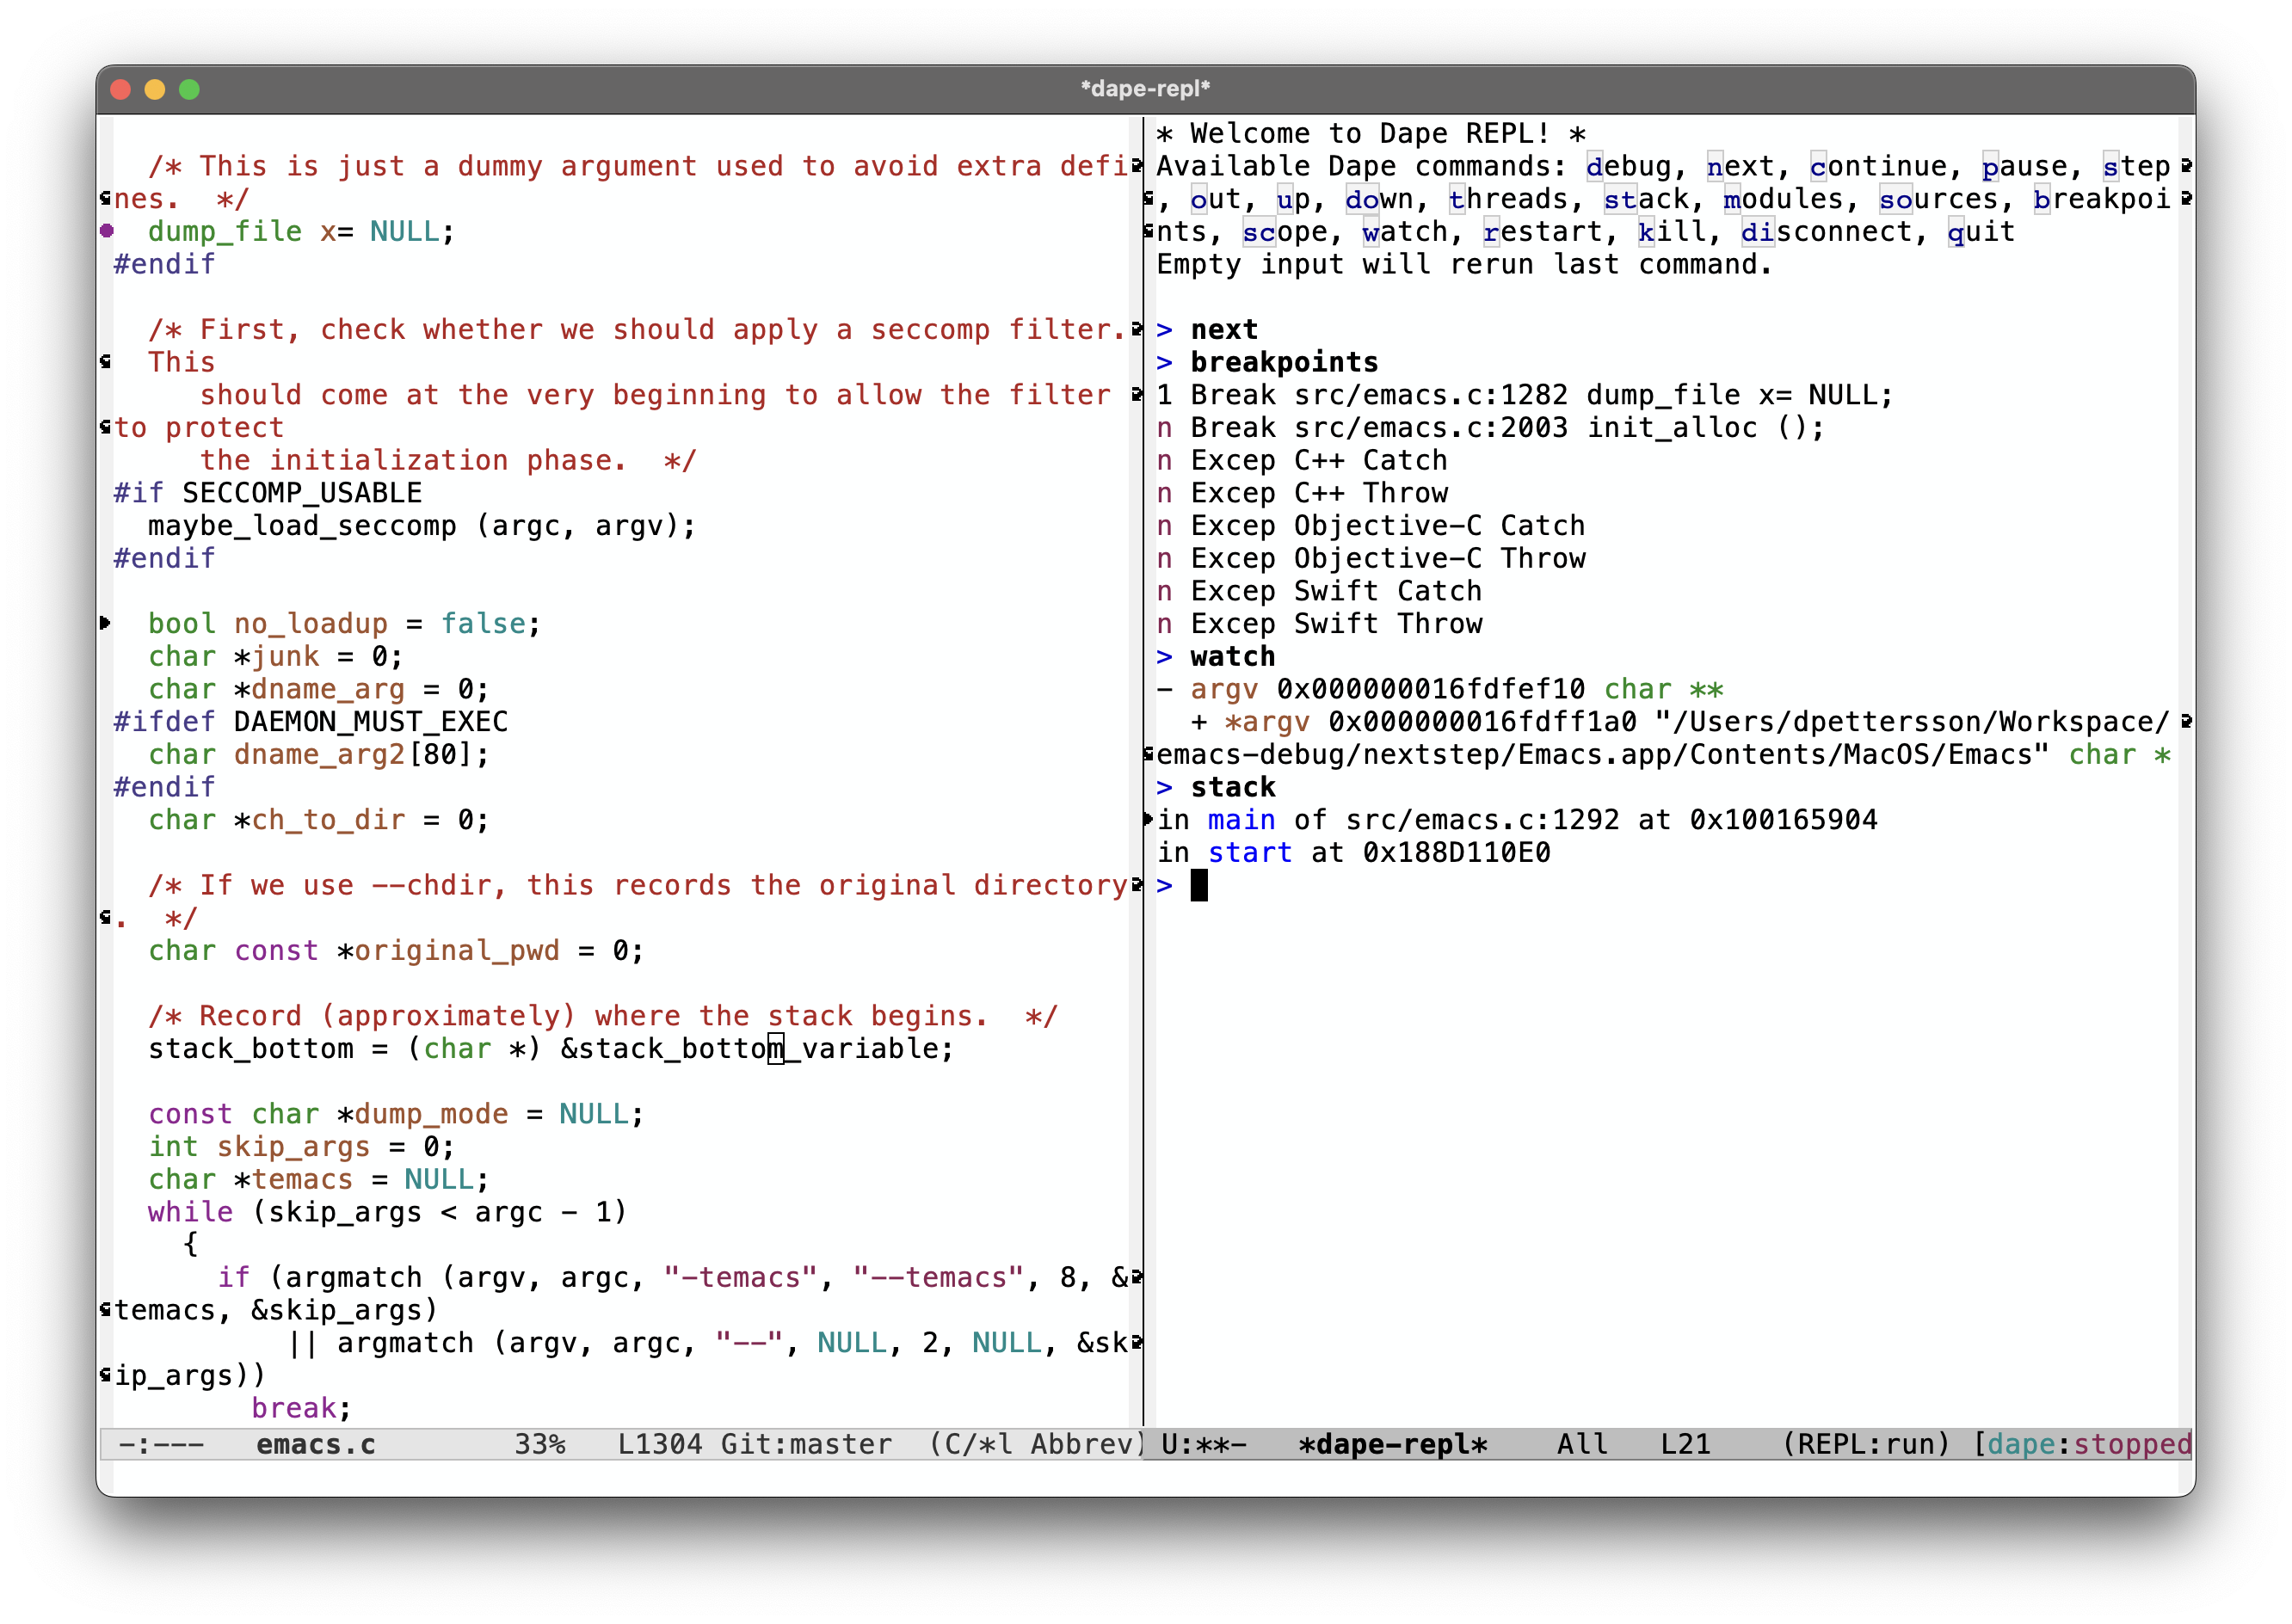Click the continuation glyph after 'seccomp filter.'

click(x=1137, y=329)
